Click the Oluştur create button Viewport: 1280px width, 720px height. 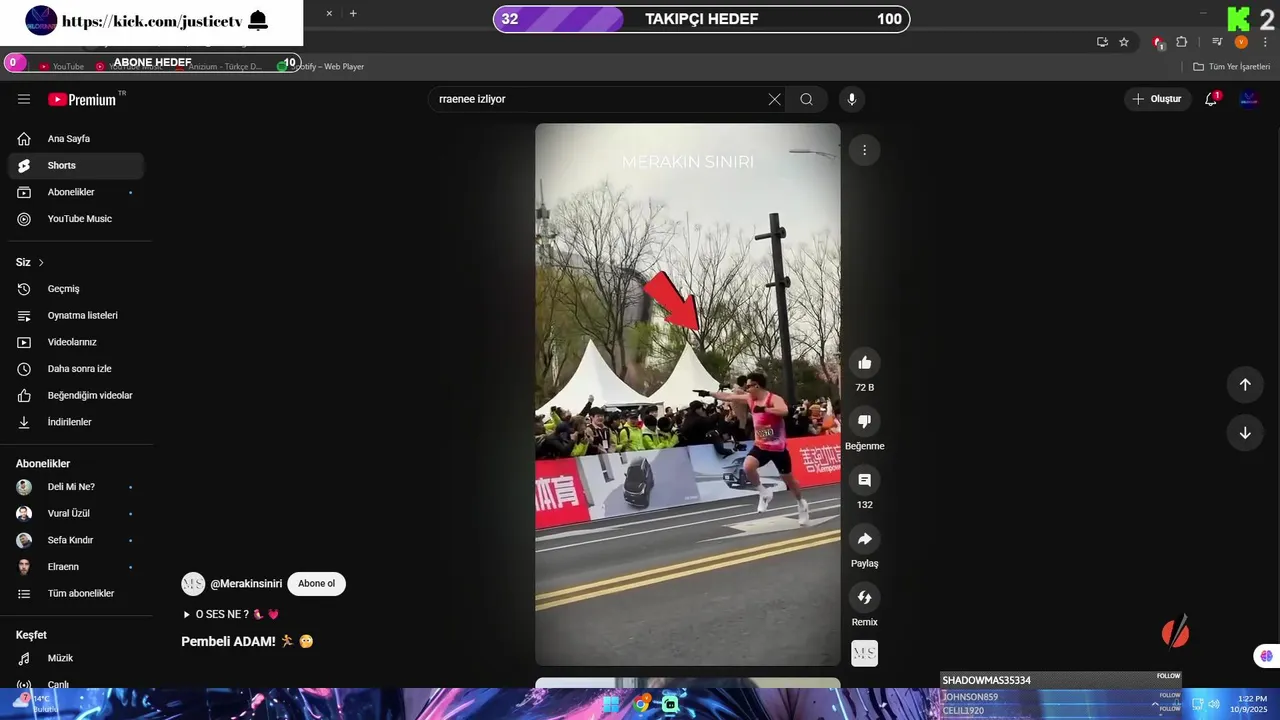click(x=1157, y=99)
